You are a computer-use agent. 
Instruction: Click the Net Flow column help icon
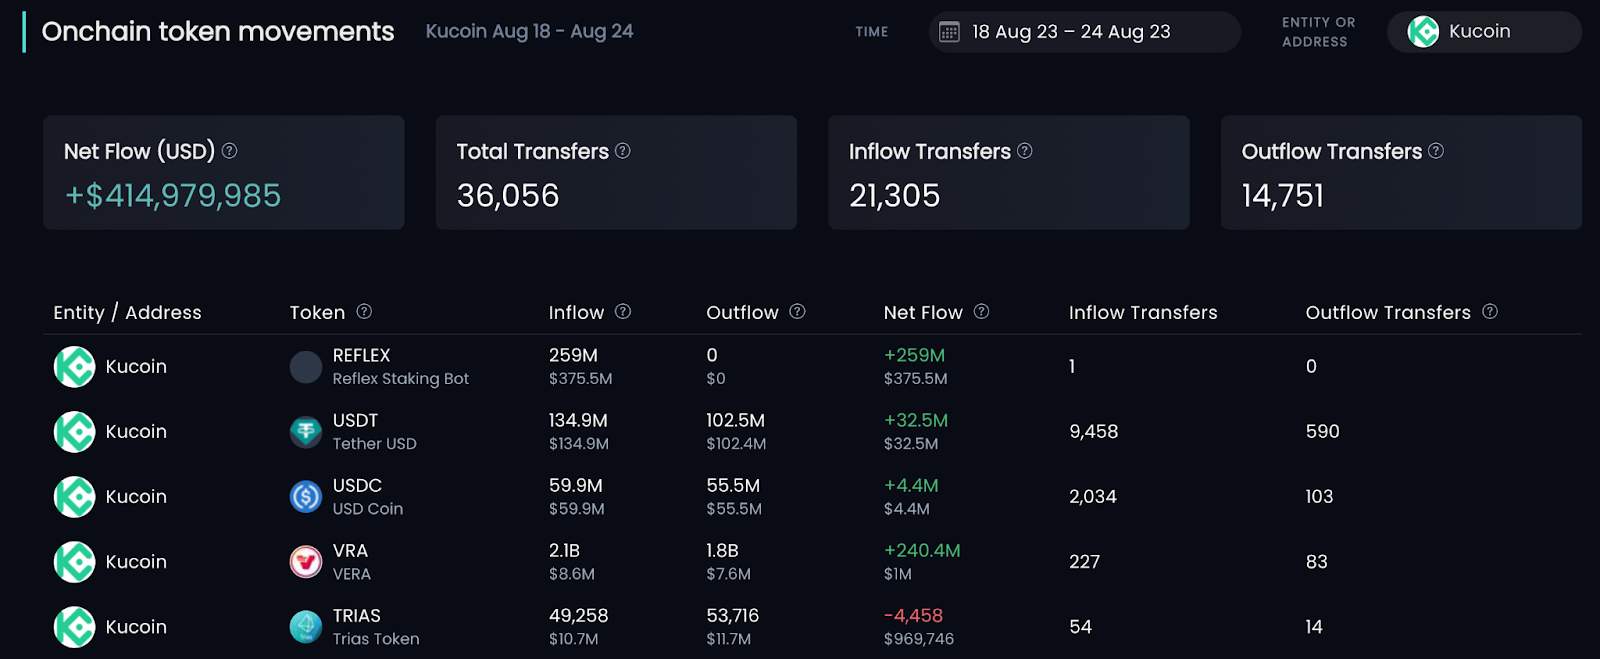[x=981, y=312]
